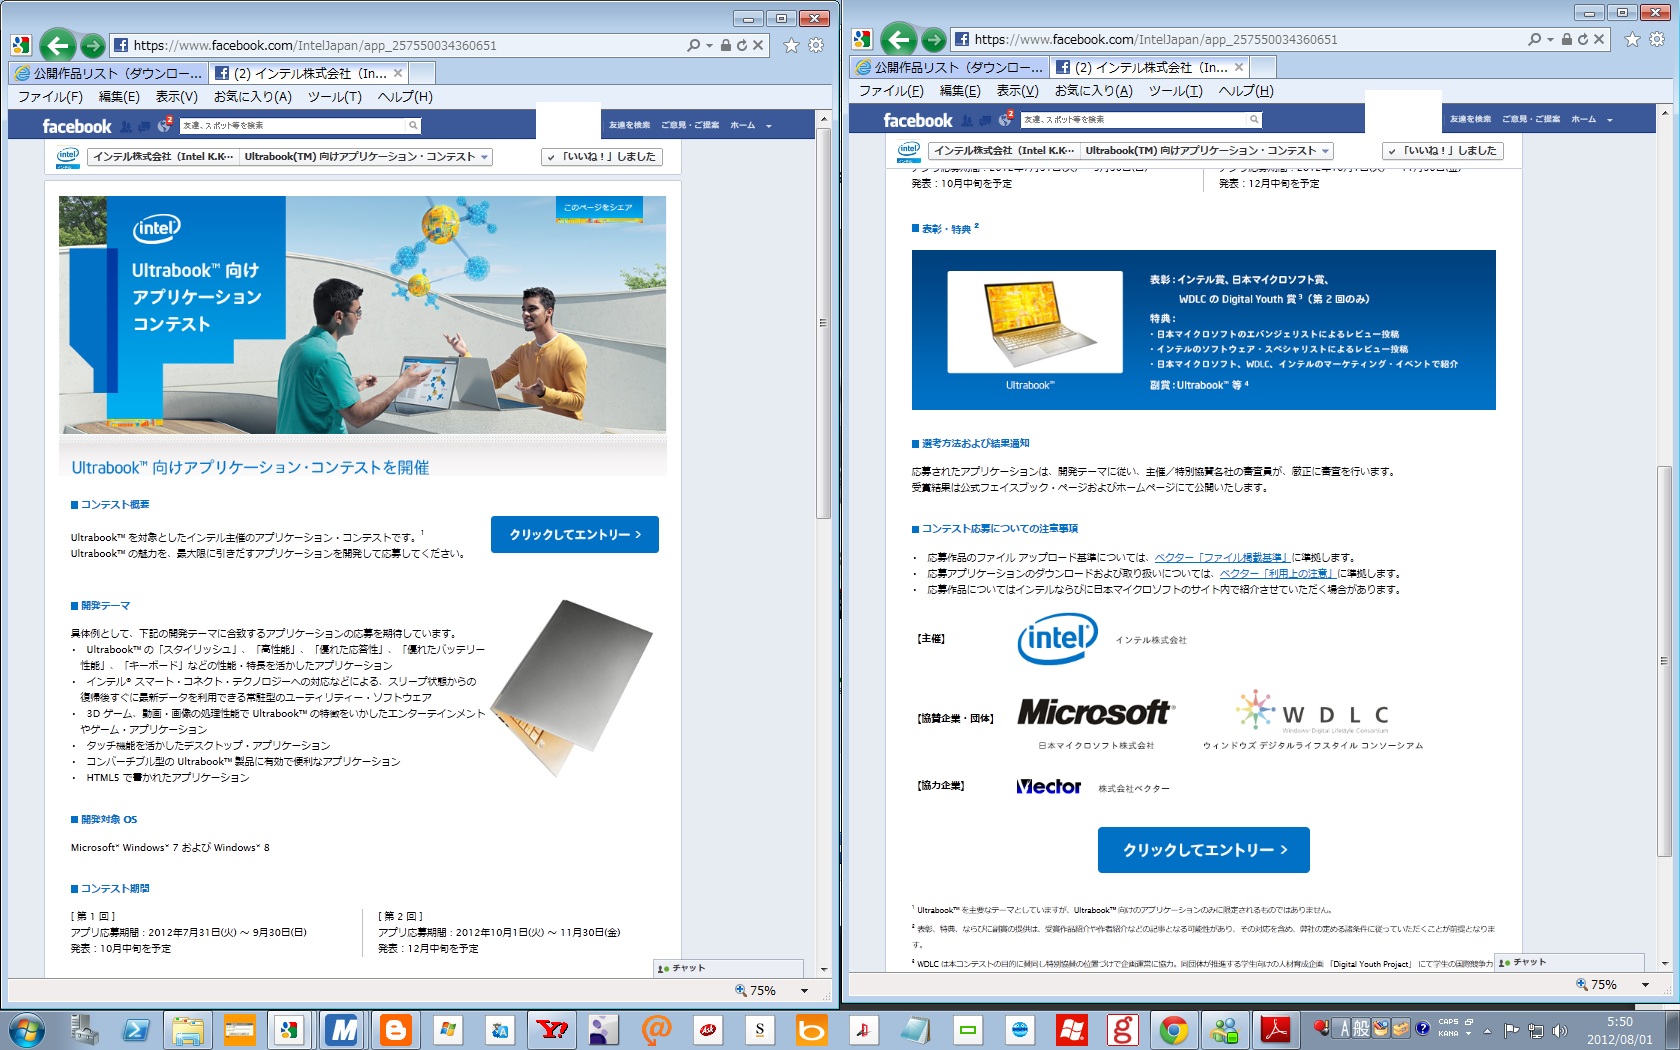The height and width of the screenshot is (1050, 1680).
Task: Open Adobe Reader from the taskbar
Action: coord(1276,1029)
